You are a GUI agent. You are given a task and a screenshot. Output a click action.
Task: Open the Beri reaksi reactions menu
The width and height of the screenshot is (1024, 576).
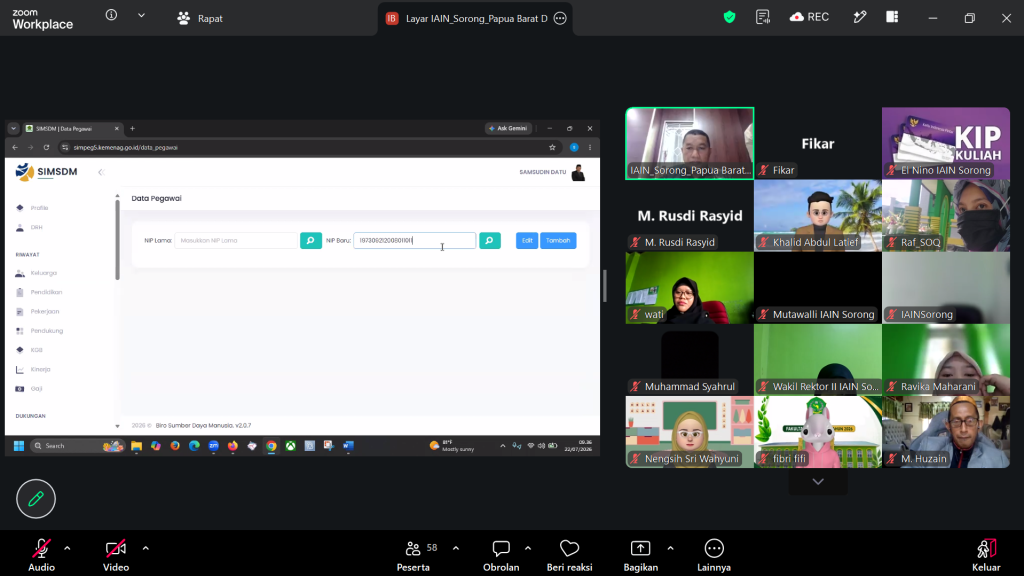point(569,556)
